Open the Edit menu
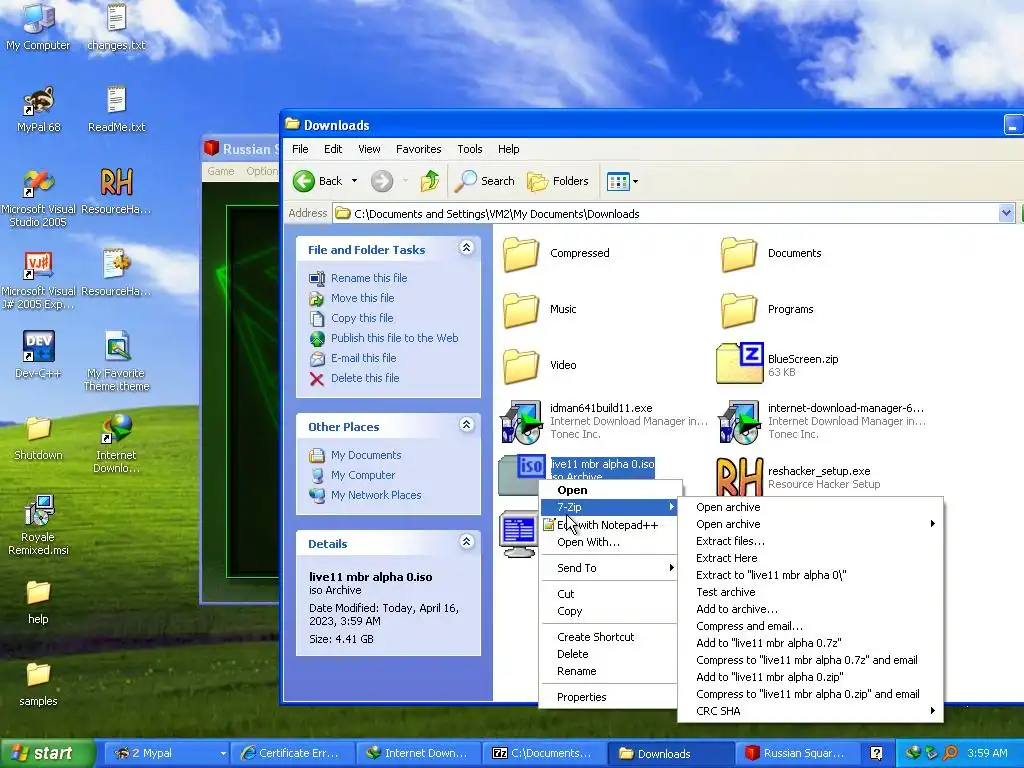 (333, 149)
